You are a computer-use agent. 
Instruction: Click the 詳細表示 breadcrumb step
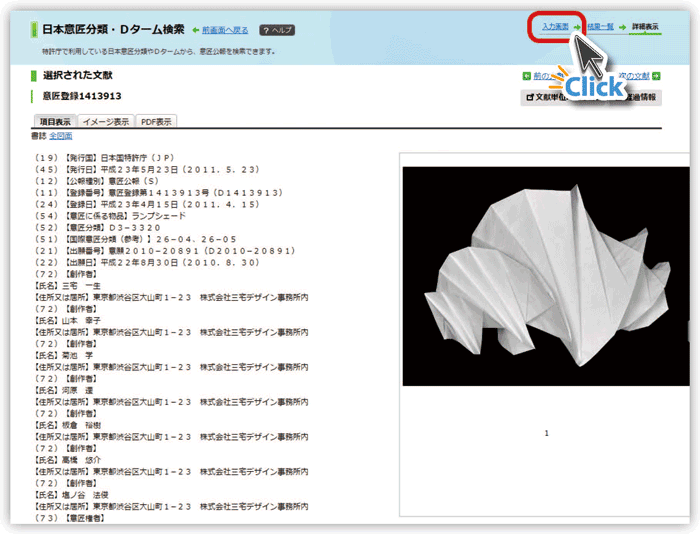(644, 26)
